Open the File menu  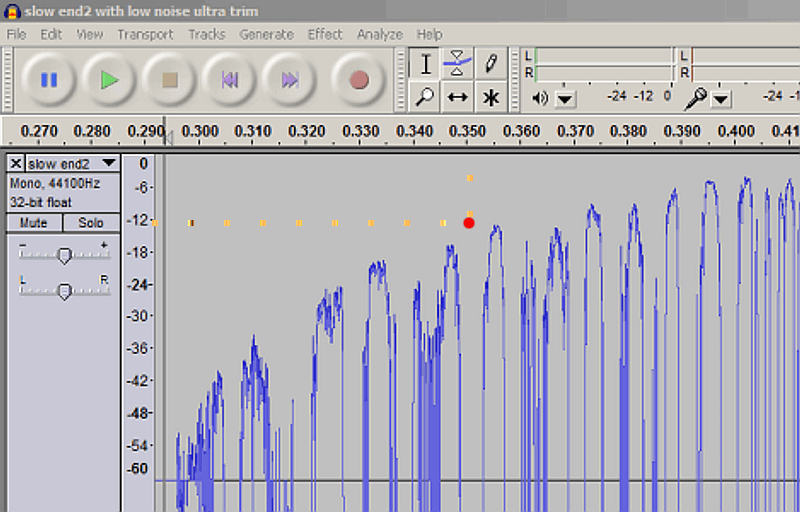pos(16,35)
